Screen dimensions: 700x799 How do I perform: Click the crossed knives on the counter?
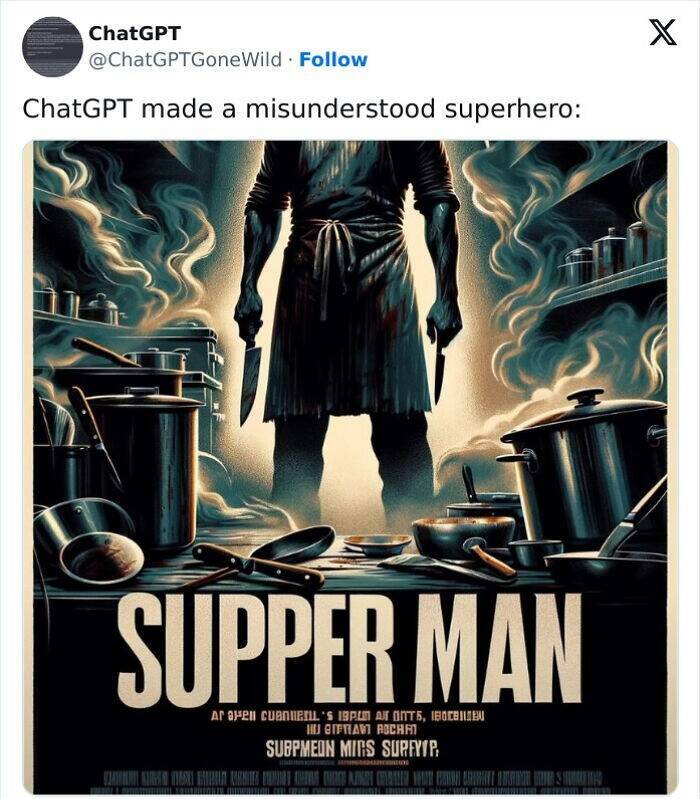click(x=255, y=567)
